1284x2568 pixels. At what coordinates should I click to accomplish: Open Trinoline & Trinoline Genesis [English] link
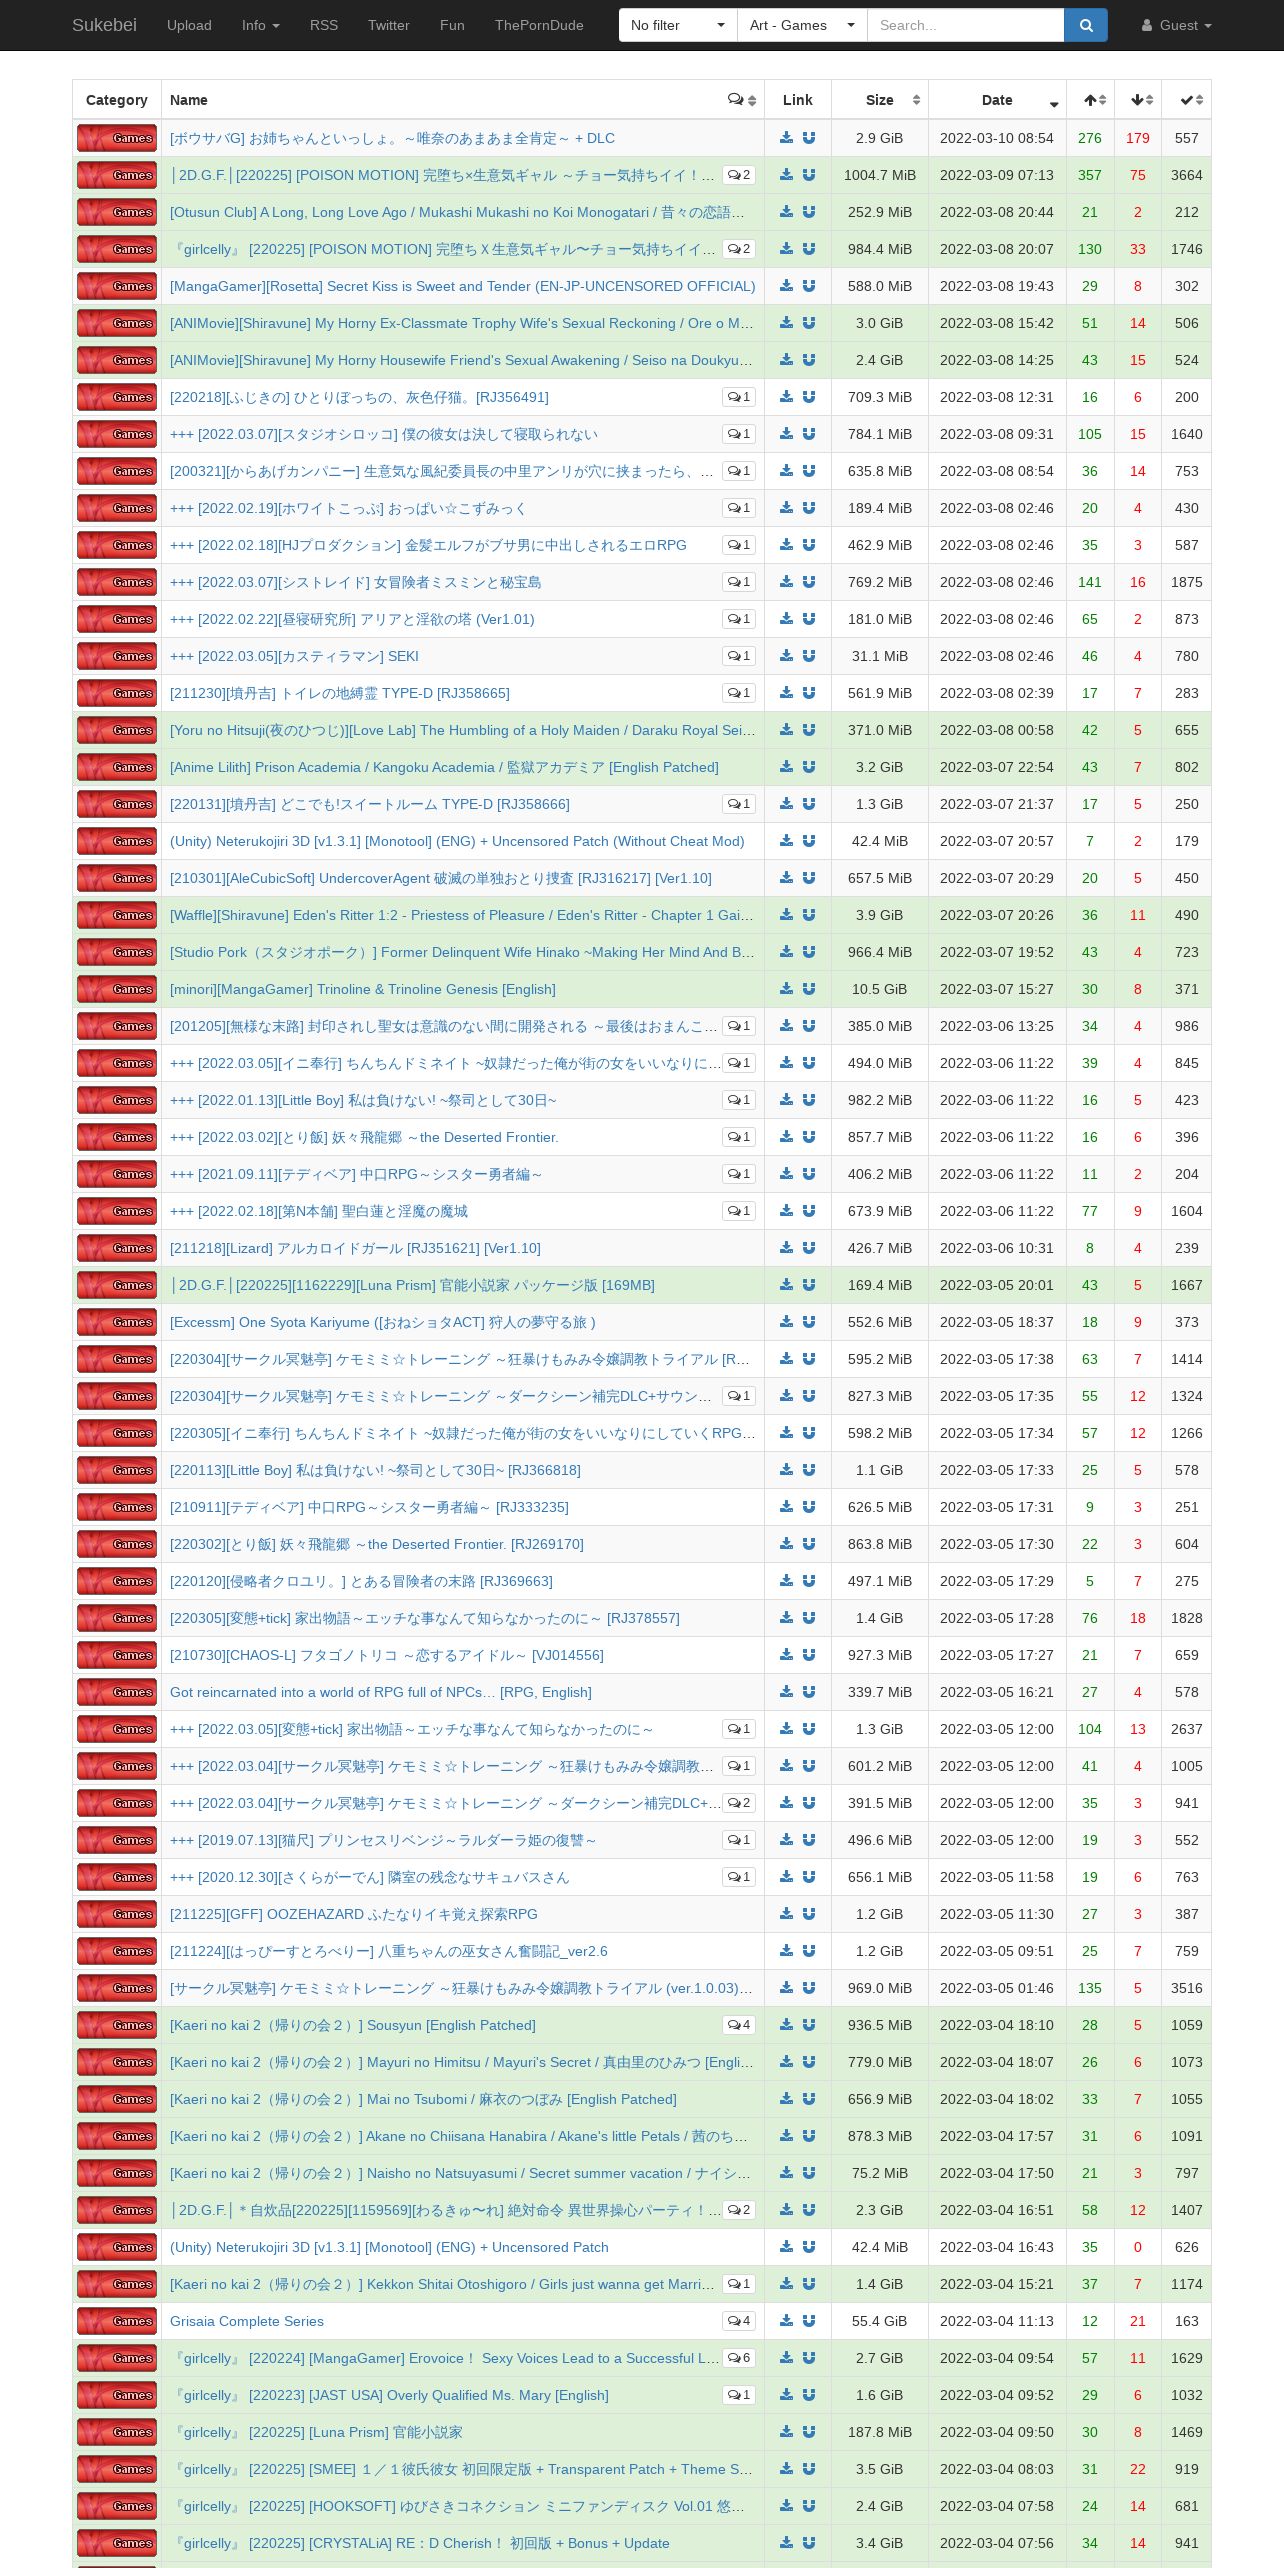click(363, 989)
